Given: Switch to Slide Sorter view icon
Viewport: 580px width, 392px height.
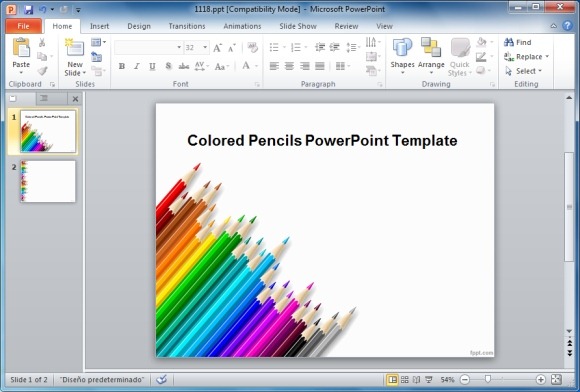Looking at the screenshot, I should [x=404, y=379].
